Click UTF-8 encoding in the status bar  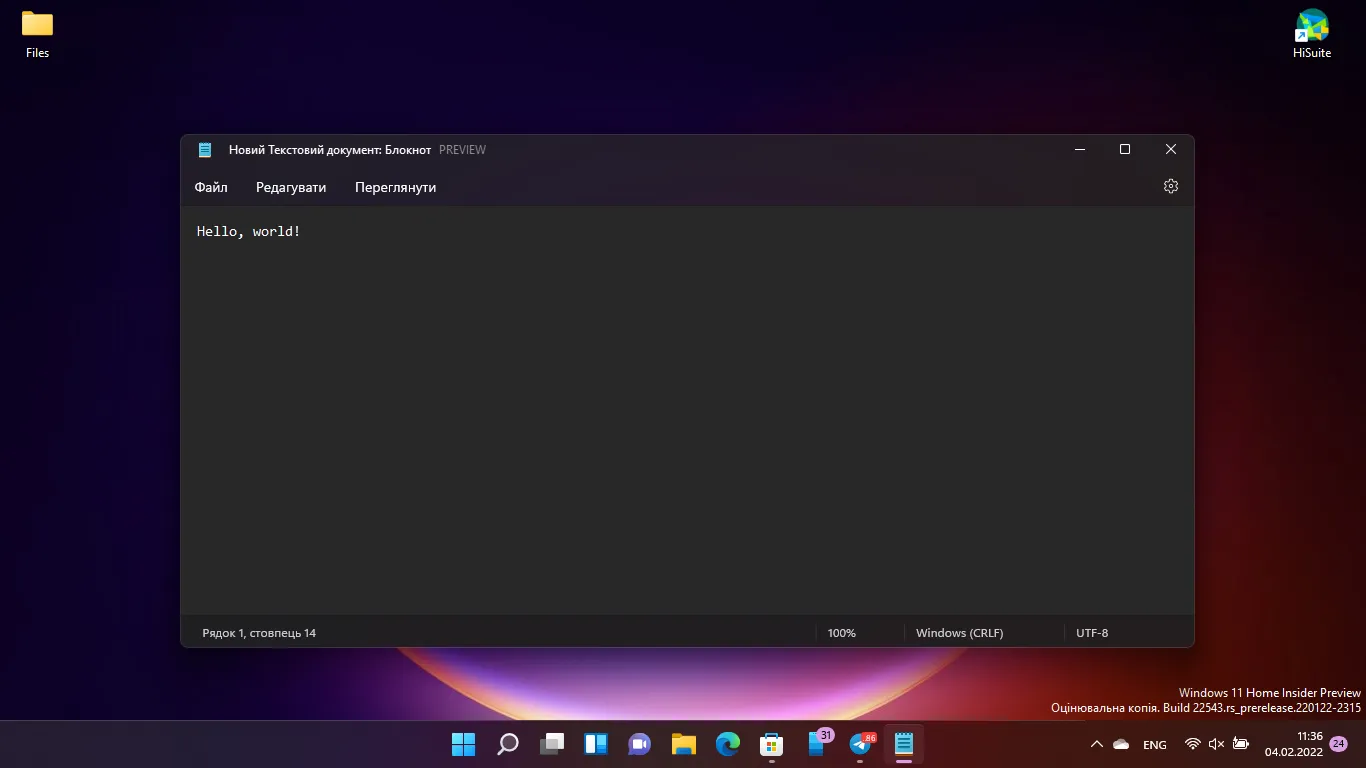[1092, 632]
